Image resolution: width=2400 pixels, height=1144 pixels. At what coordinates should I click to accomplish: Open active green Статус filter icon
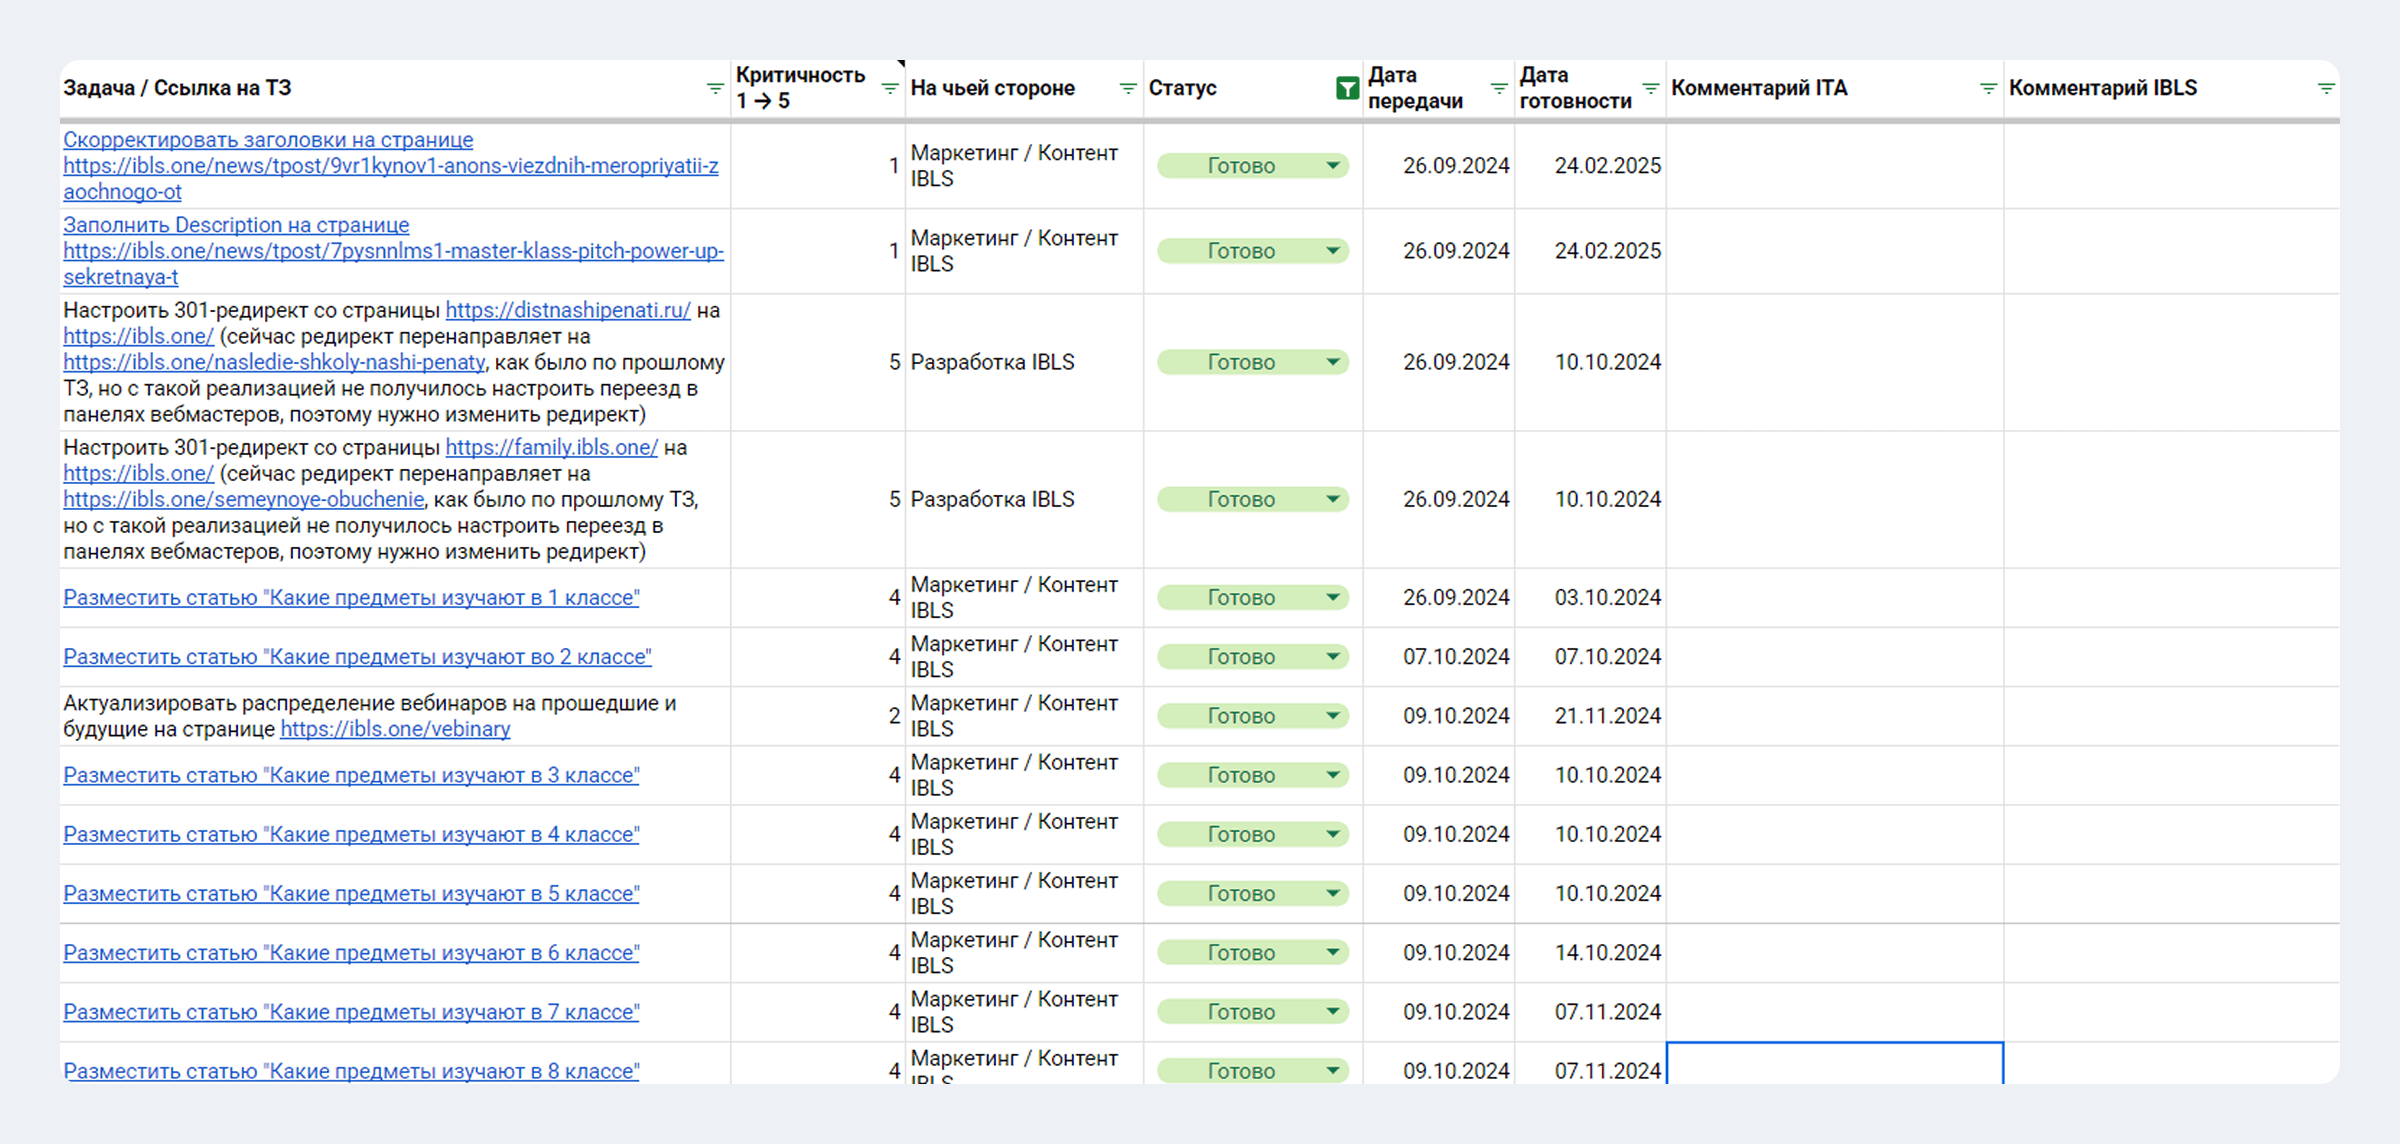click(x=1347, y=88)
